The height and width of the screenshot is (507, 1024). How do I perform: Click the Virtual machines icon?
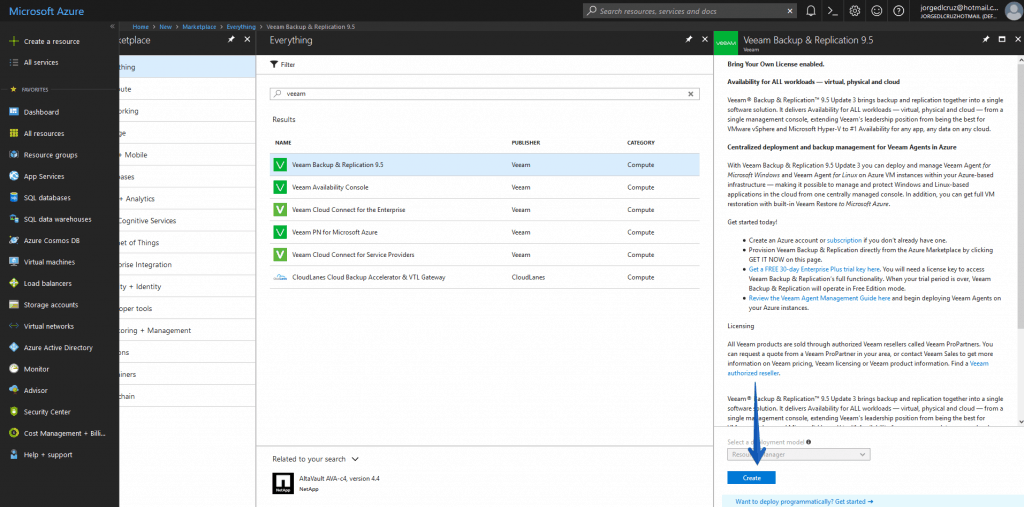(x=13, y=262)
